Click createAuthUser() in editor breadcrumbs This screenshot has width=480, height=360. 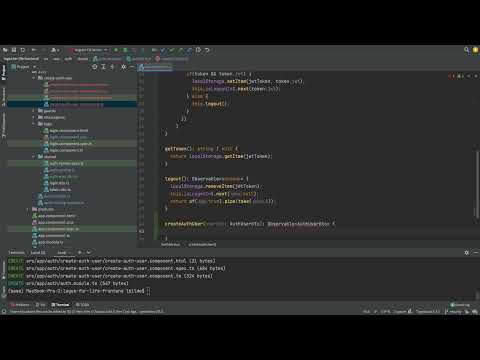pos(202,245)
